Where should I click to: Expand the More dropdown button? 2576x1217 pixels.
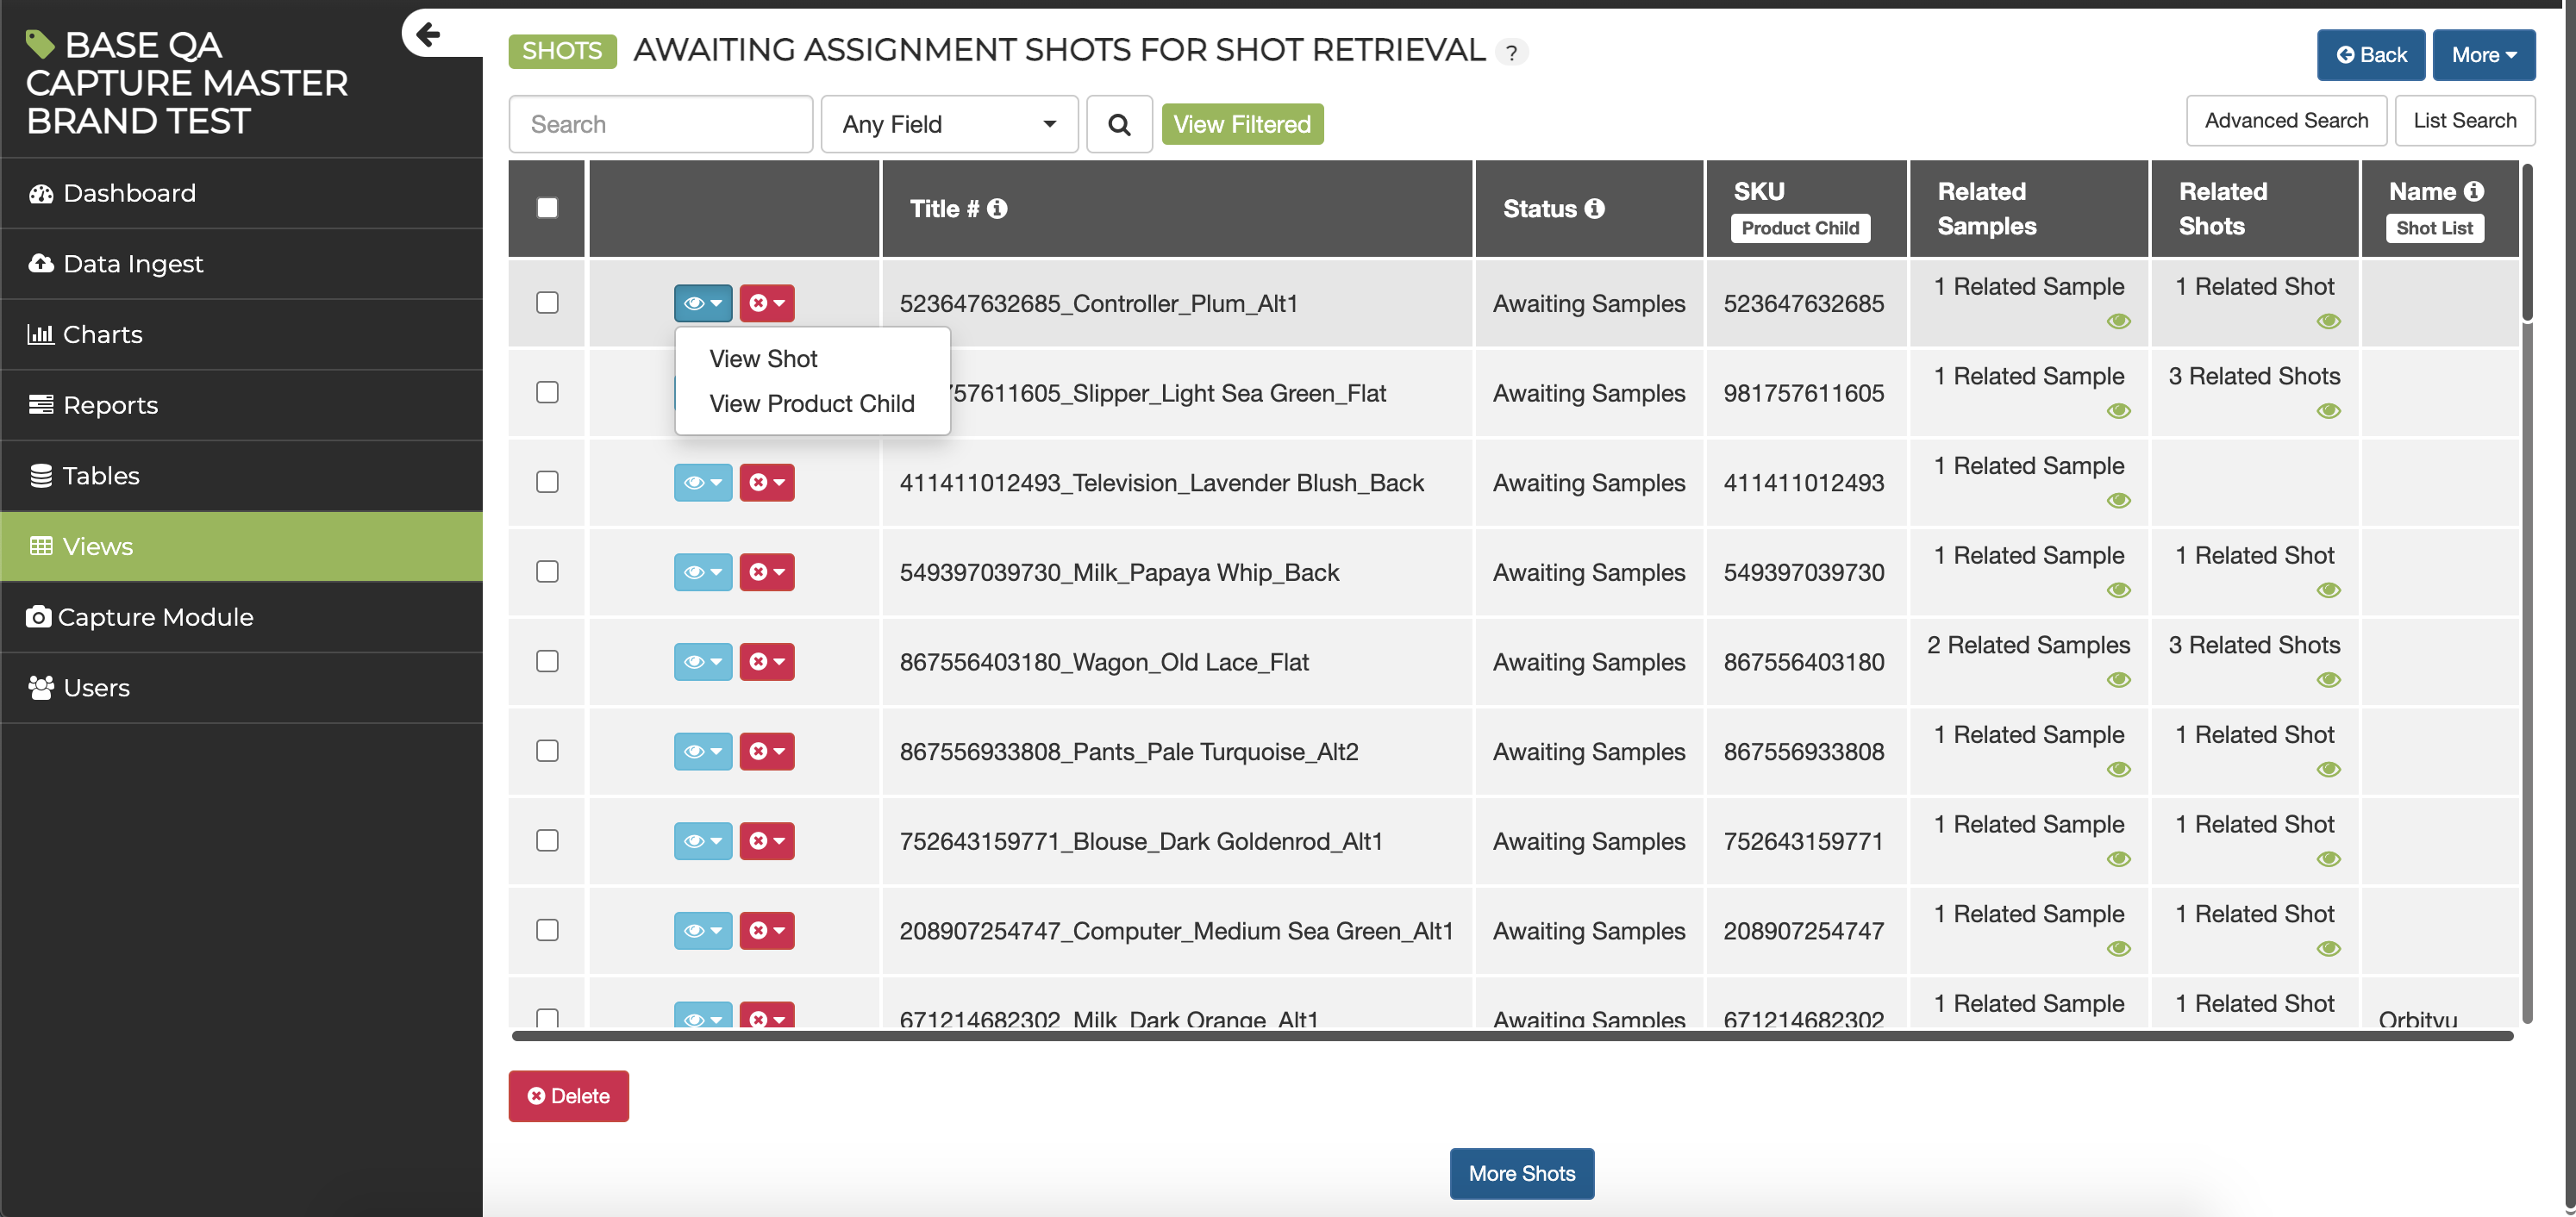2483,55
